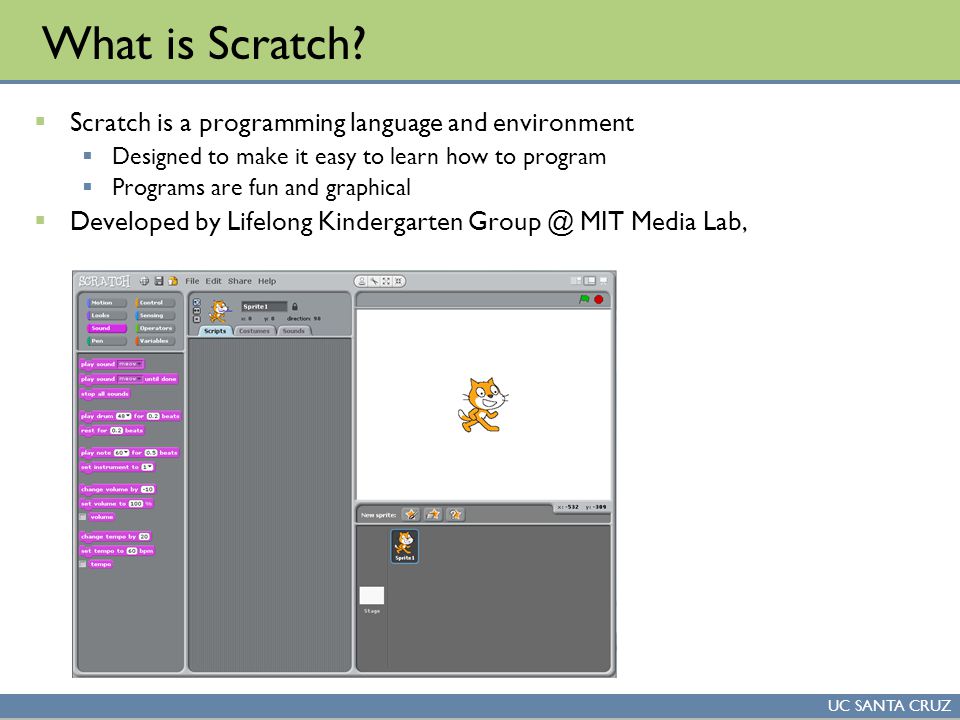960x720 pixels.
Task: Click the tempo reporter block
Action: [101, 564]
